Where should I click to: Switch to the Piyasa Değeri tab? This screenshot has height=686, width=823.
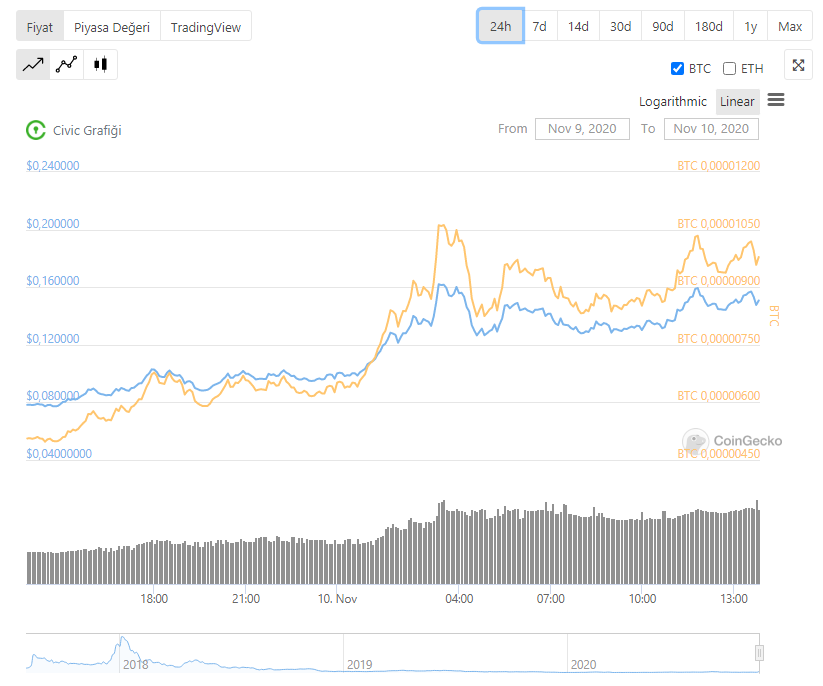[112, 27]
